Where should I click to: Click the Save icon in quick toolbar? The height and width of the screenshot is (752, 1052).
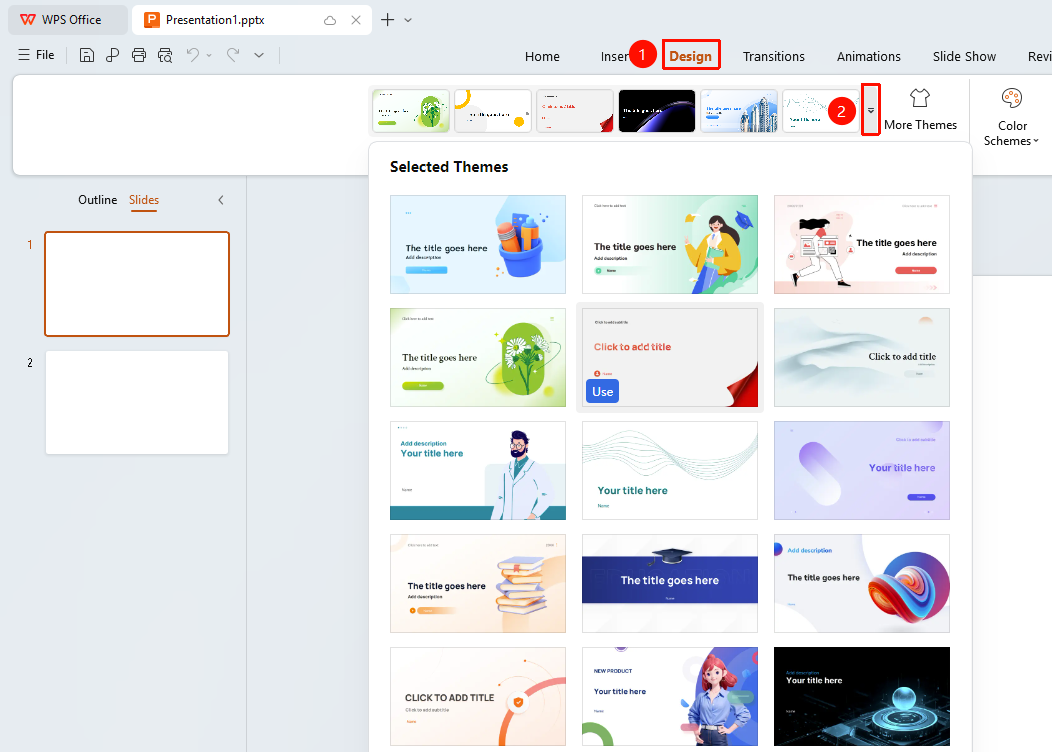click(x=87, y=55)
